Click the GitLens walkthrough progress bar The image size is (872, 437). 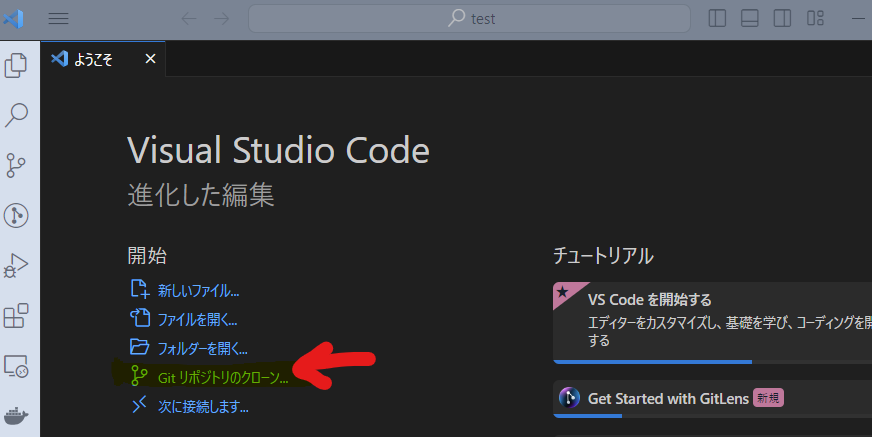tap(712, 416)
